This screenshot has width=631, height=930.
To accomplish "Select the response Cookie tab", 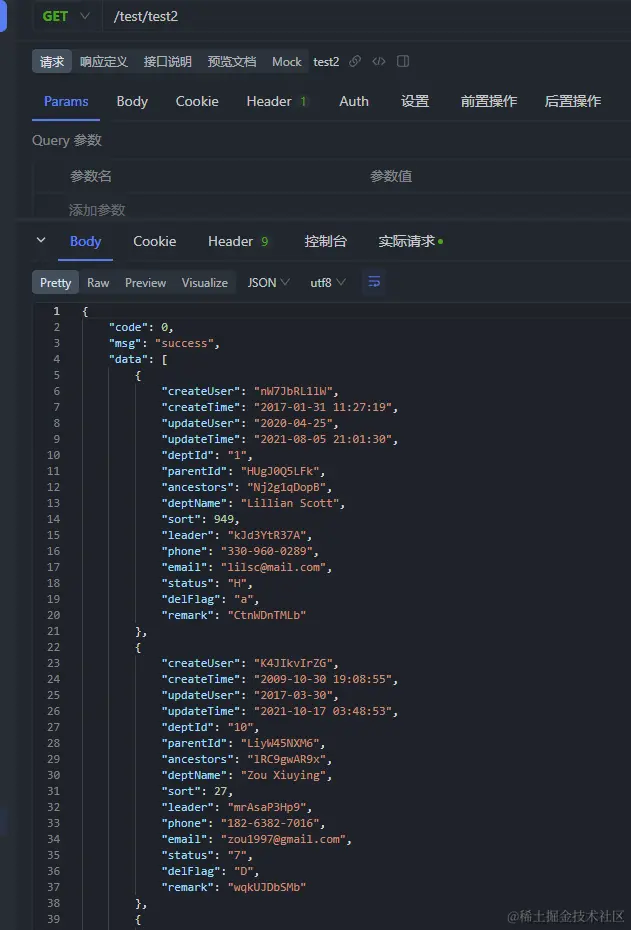I will 154,241.
